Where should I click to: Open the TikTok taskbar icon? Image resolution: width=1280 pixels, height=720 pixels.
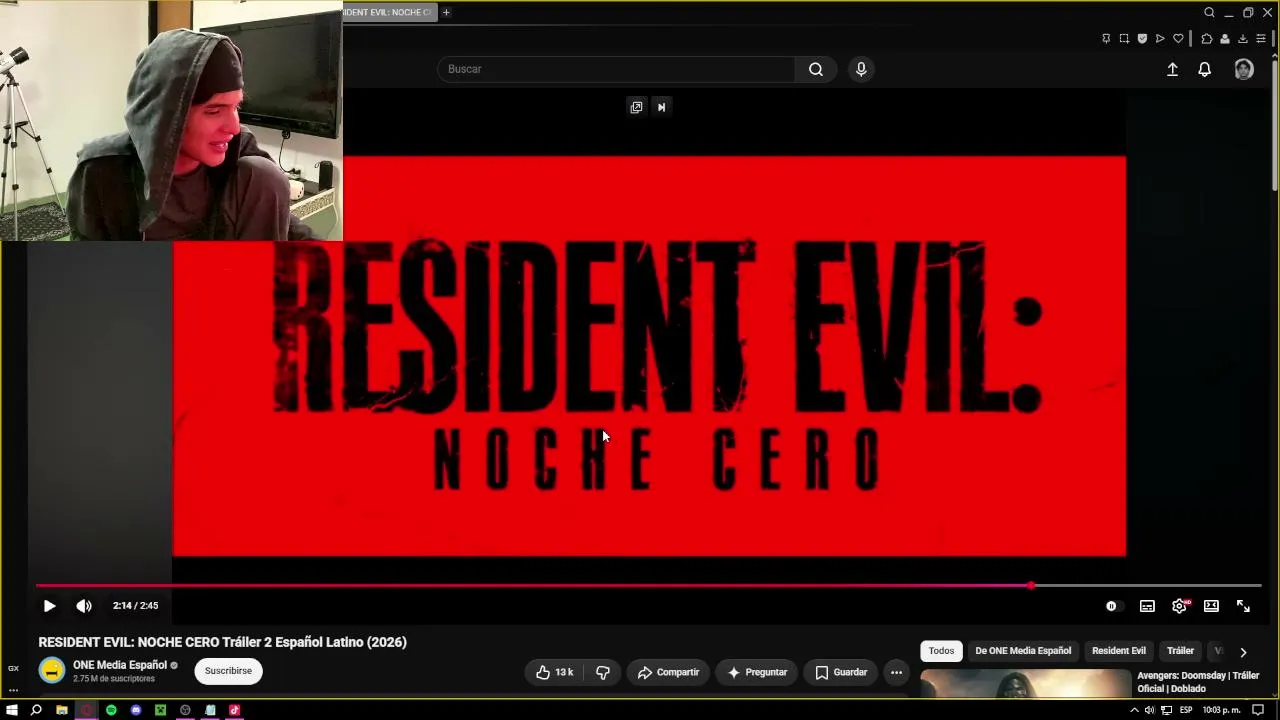coord(234,710)
